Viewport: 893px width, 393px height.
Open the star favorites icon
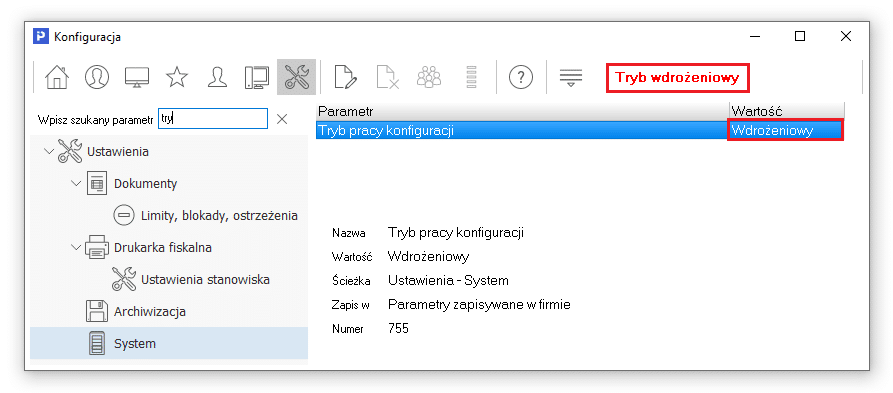(177, 77)
